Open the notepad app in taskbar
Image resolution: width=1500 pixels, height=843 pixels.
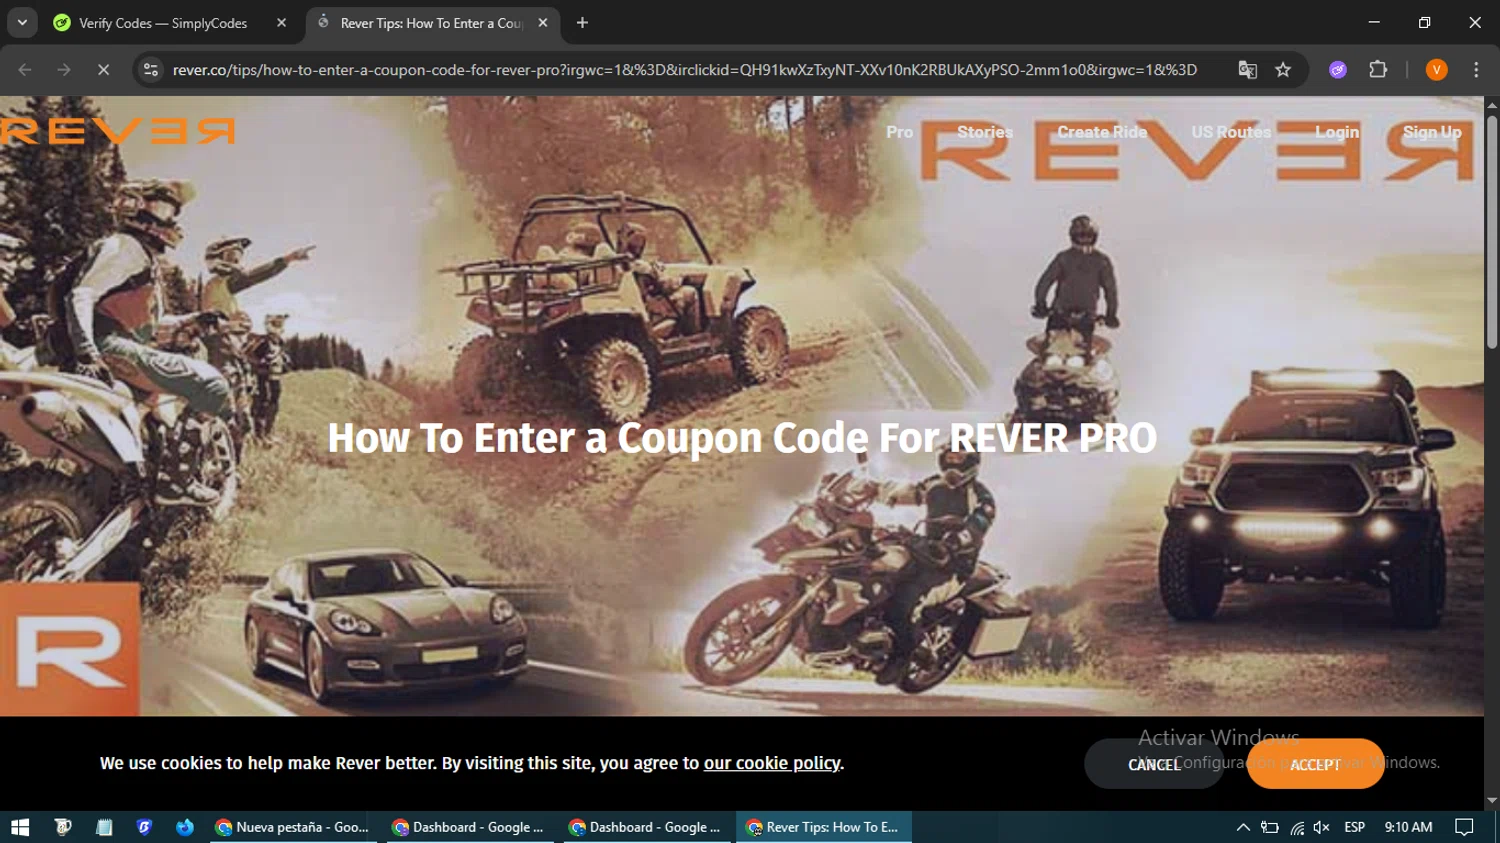pos(104,827)
